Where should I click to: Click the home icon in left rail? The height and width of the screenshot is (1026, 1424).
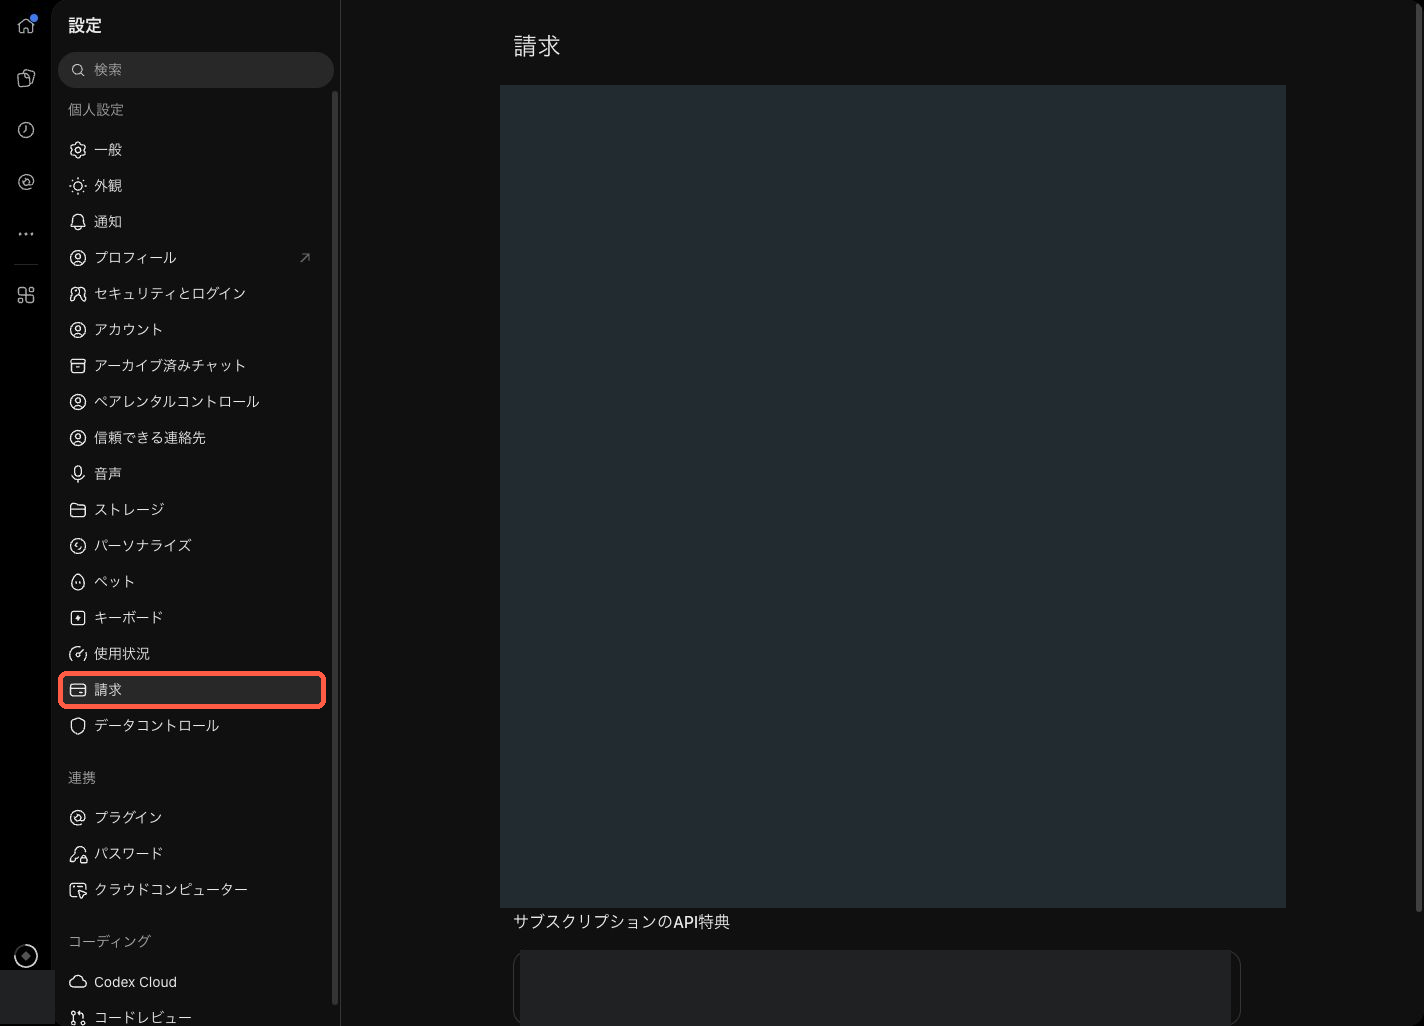(26, 25)
